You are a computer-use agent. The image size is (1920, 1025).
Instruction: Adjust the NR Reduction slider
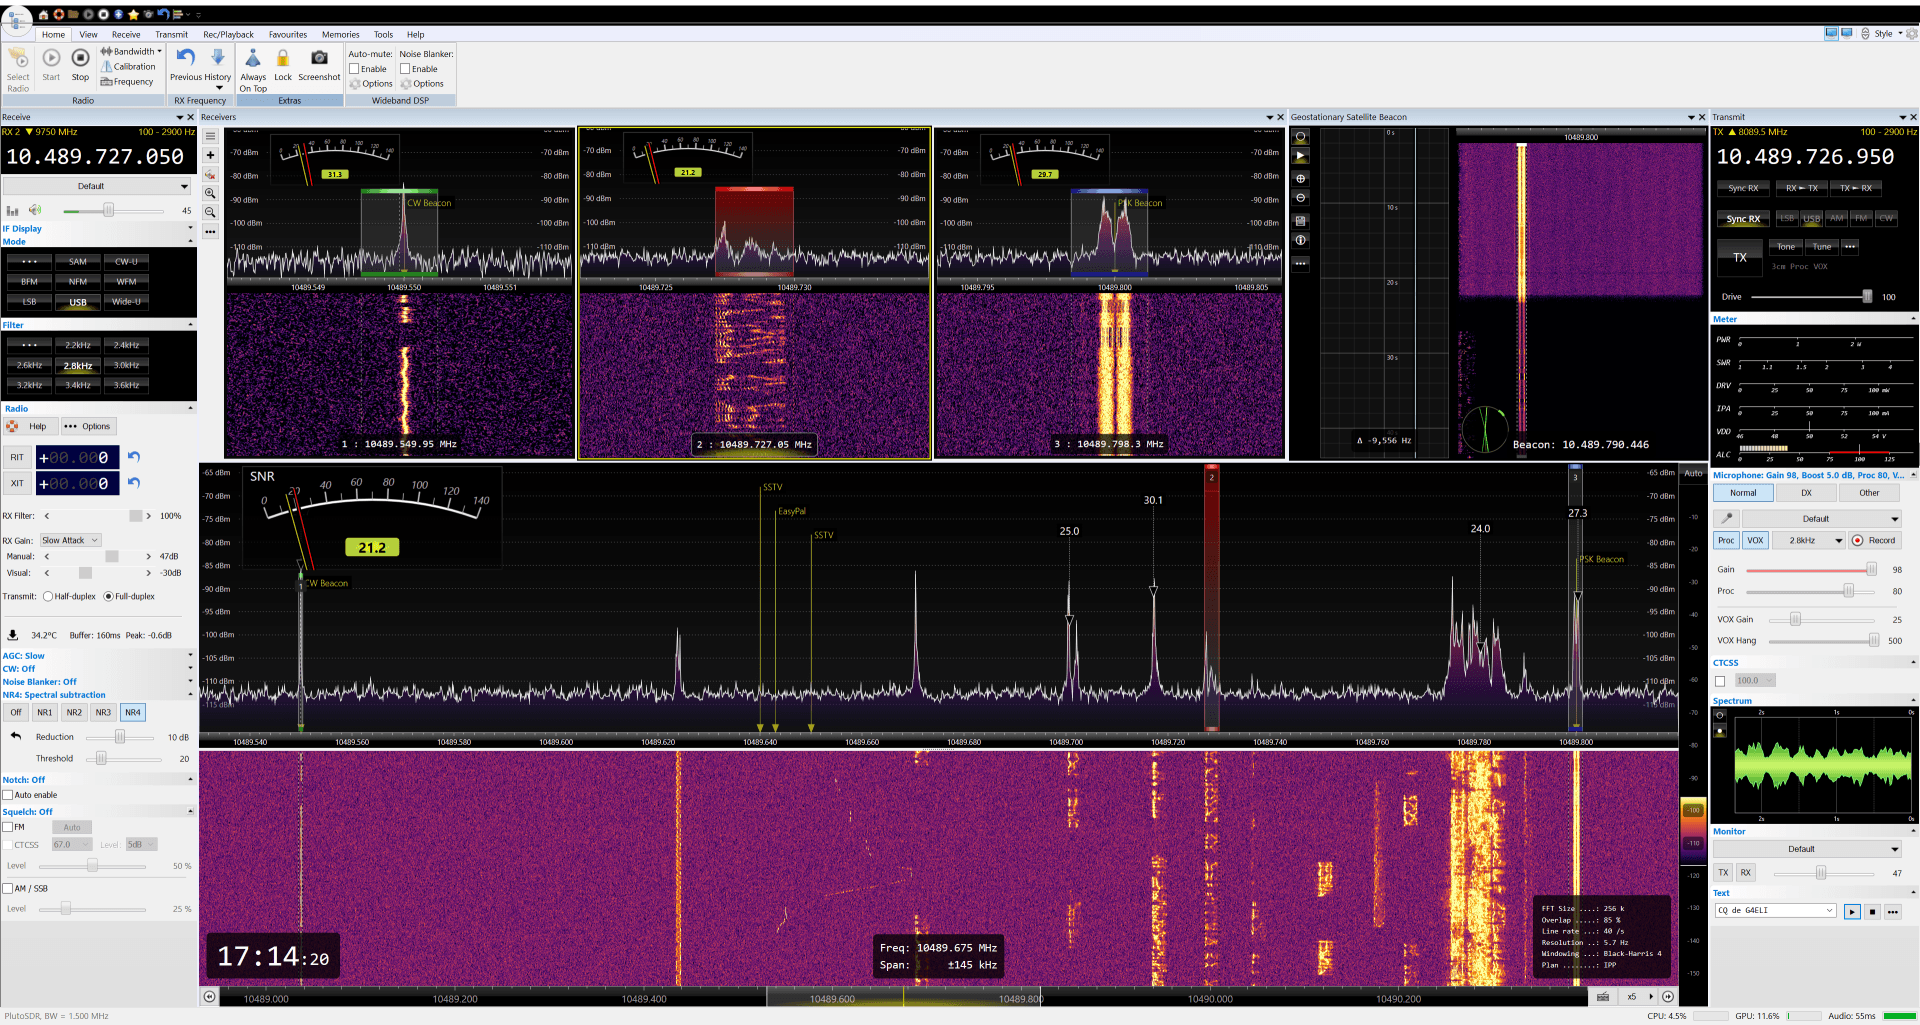pyautogui.click(x=120, y=737)
